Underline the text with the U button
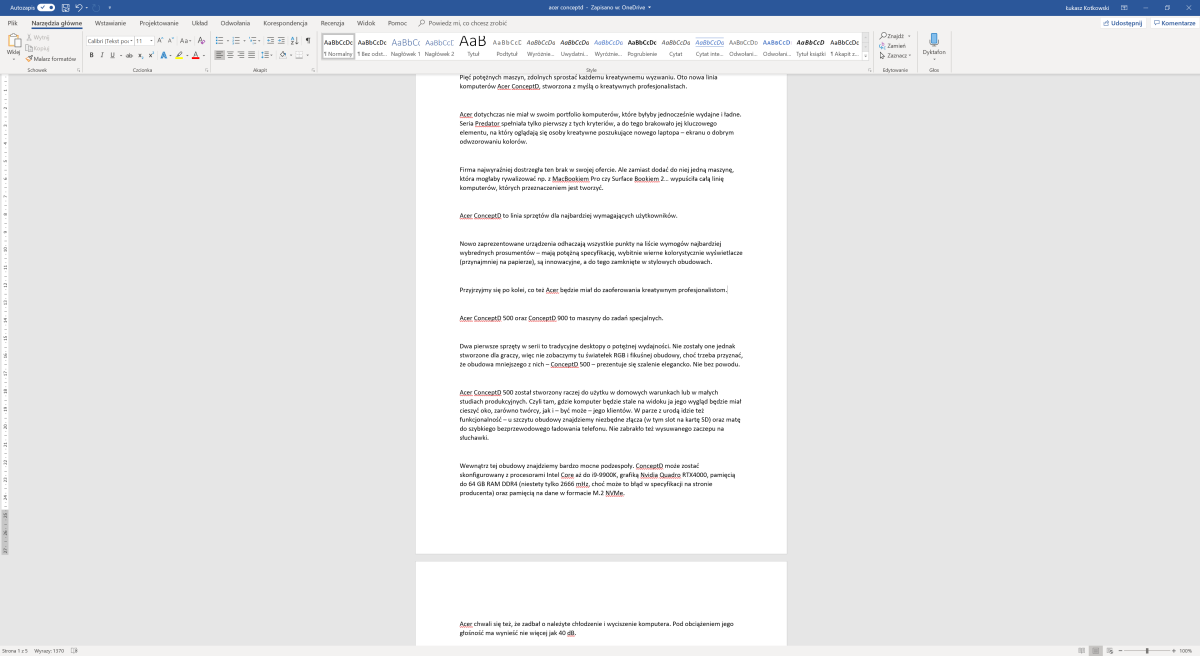This screenshot has width=1200, height=656. coord(112,55)
